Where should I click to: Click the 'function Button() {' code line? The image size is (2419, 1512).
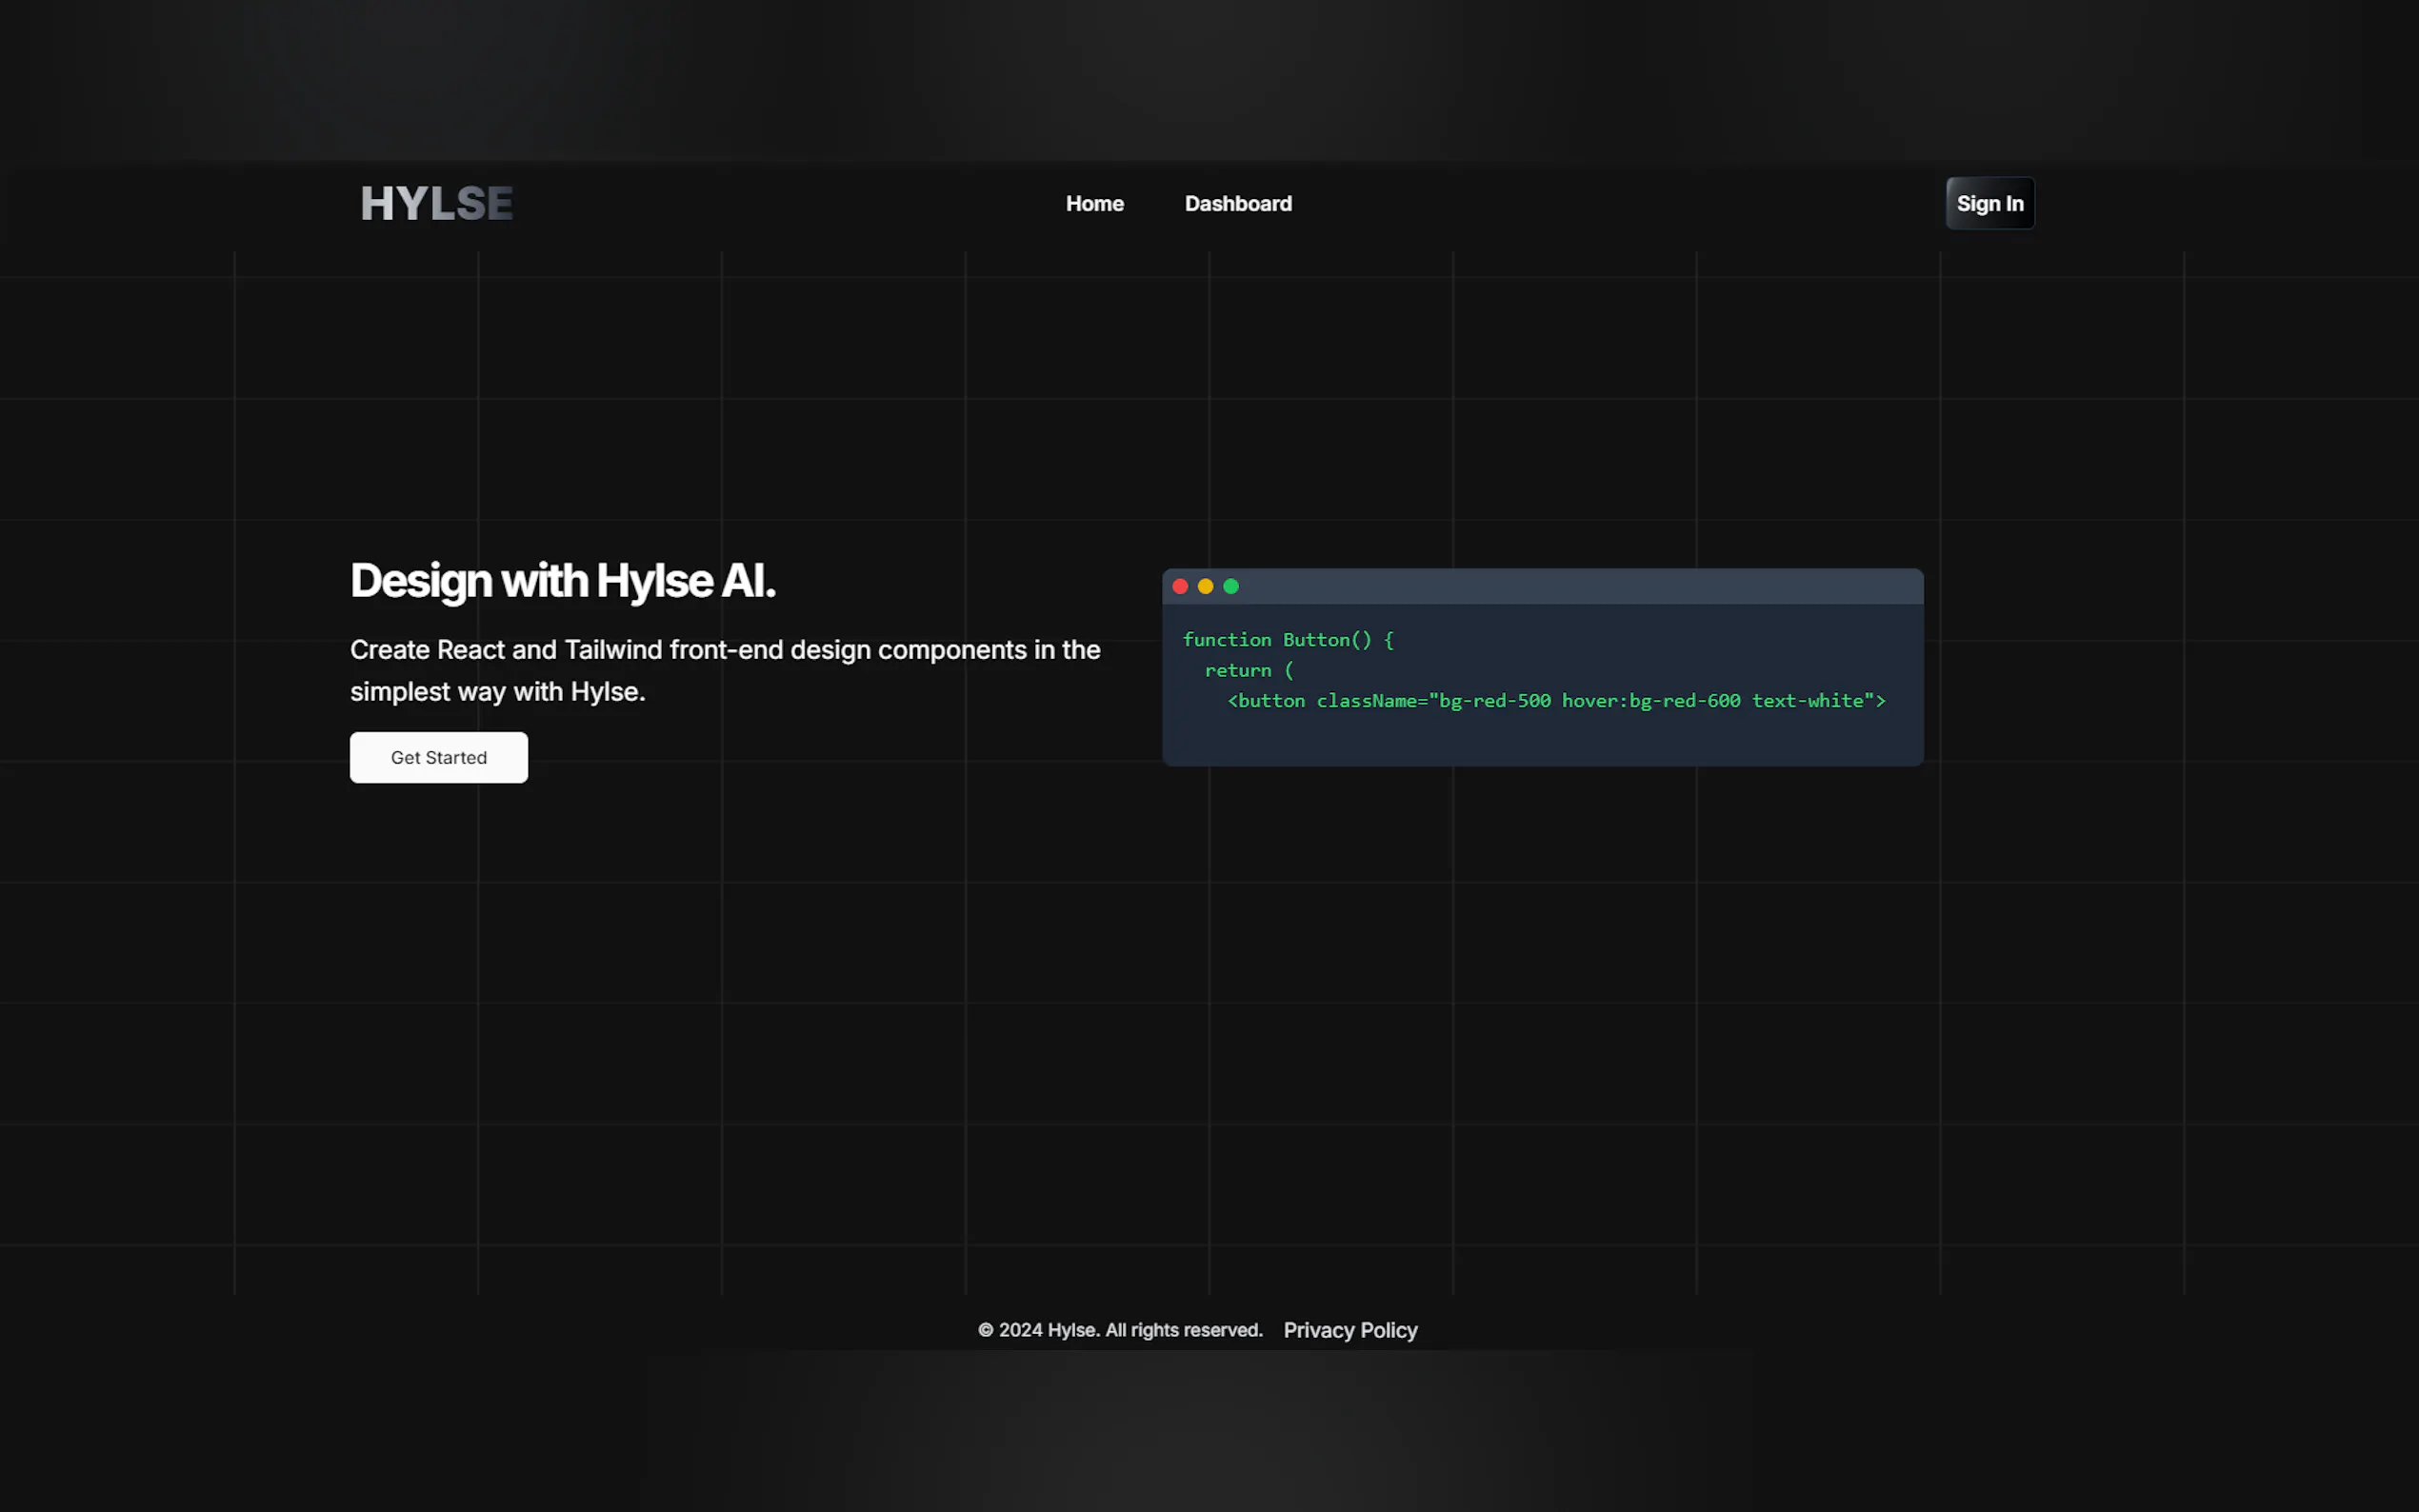pos(1288,640)
